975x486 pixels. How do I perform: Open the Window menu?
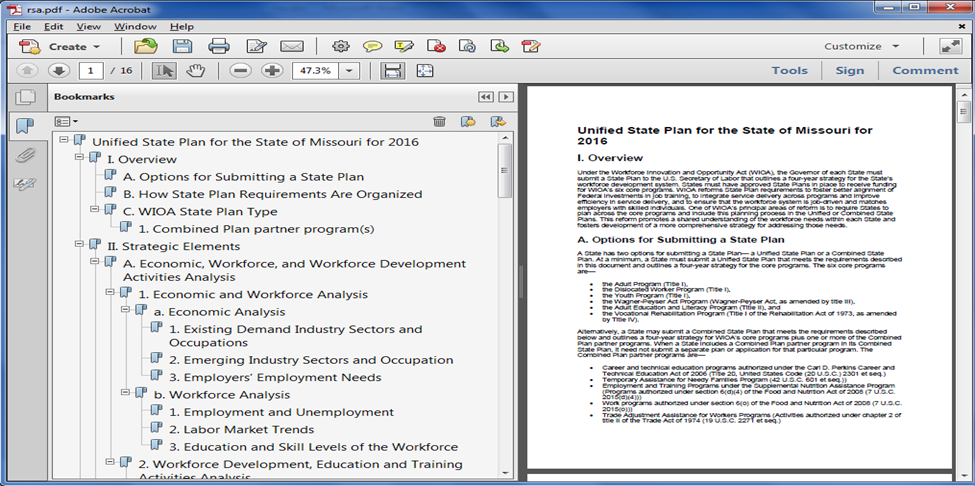(x=135, y=25)
